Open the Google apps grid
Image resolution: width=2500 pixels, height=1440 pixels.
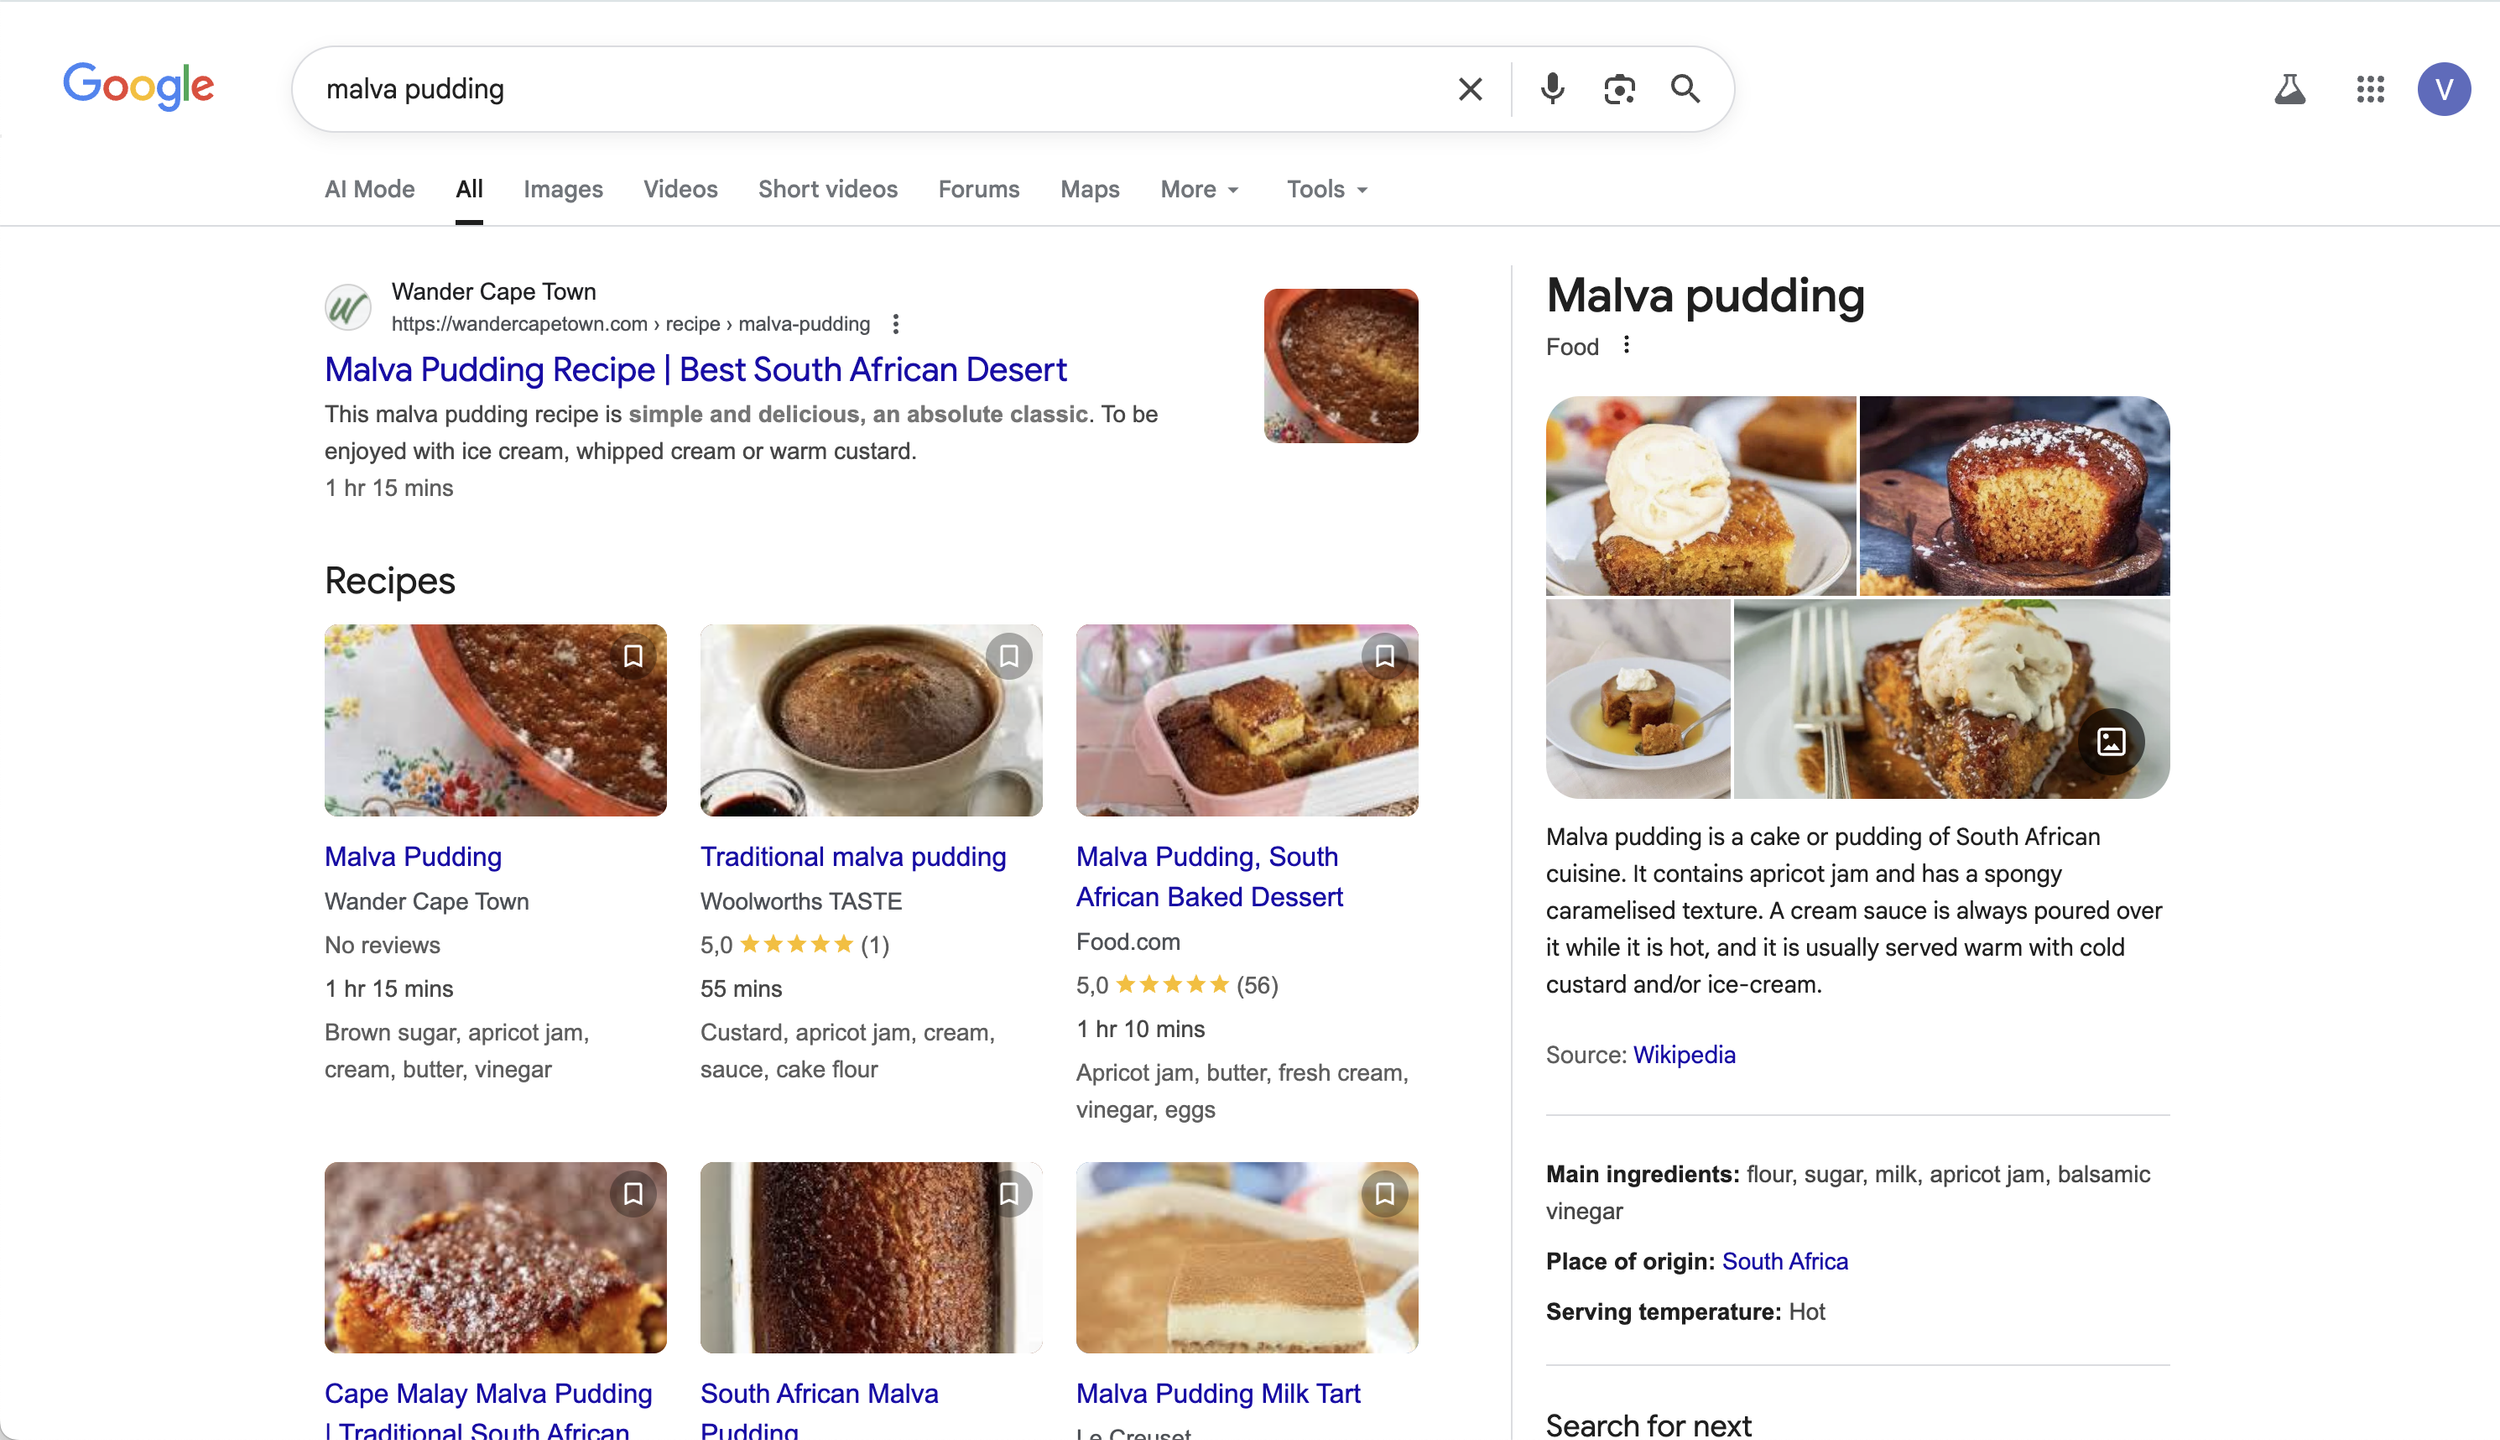tap(2370, 89)
